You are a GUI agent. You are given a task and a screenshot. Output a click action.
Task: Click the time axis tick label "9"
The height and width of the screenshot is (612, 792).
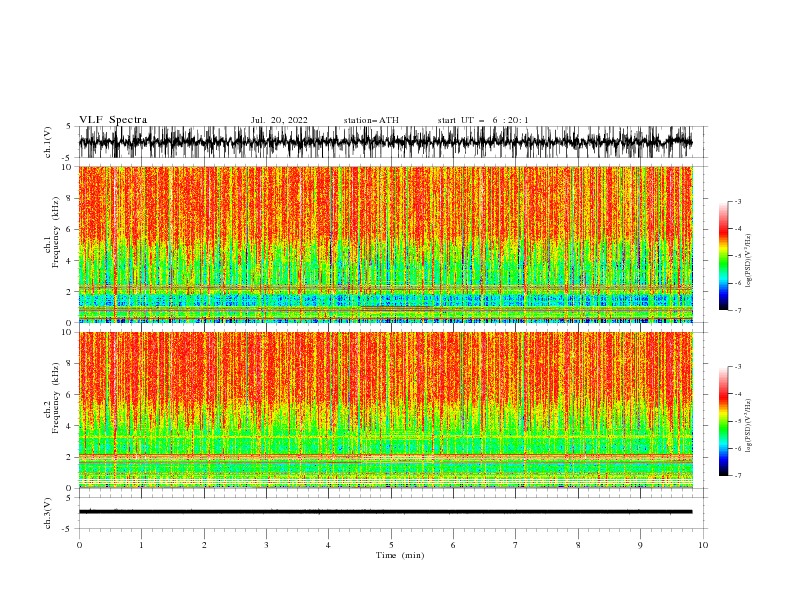640,545
